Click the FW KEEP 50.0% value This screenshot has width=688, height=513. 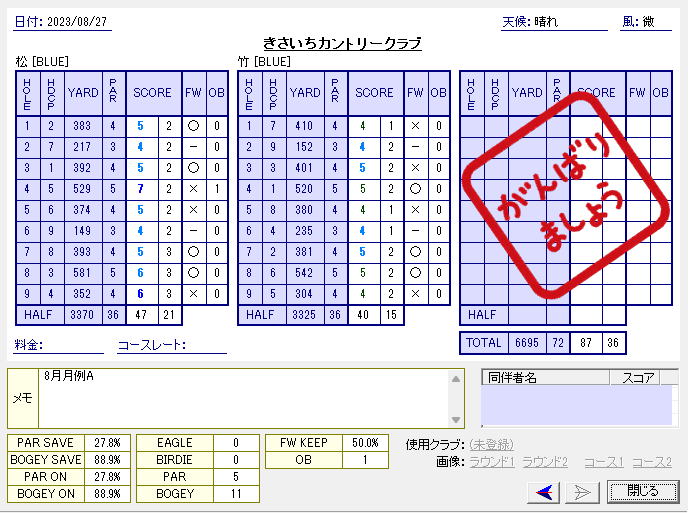[365, 443]
